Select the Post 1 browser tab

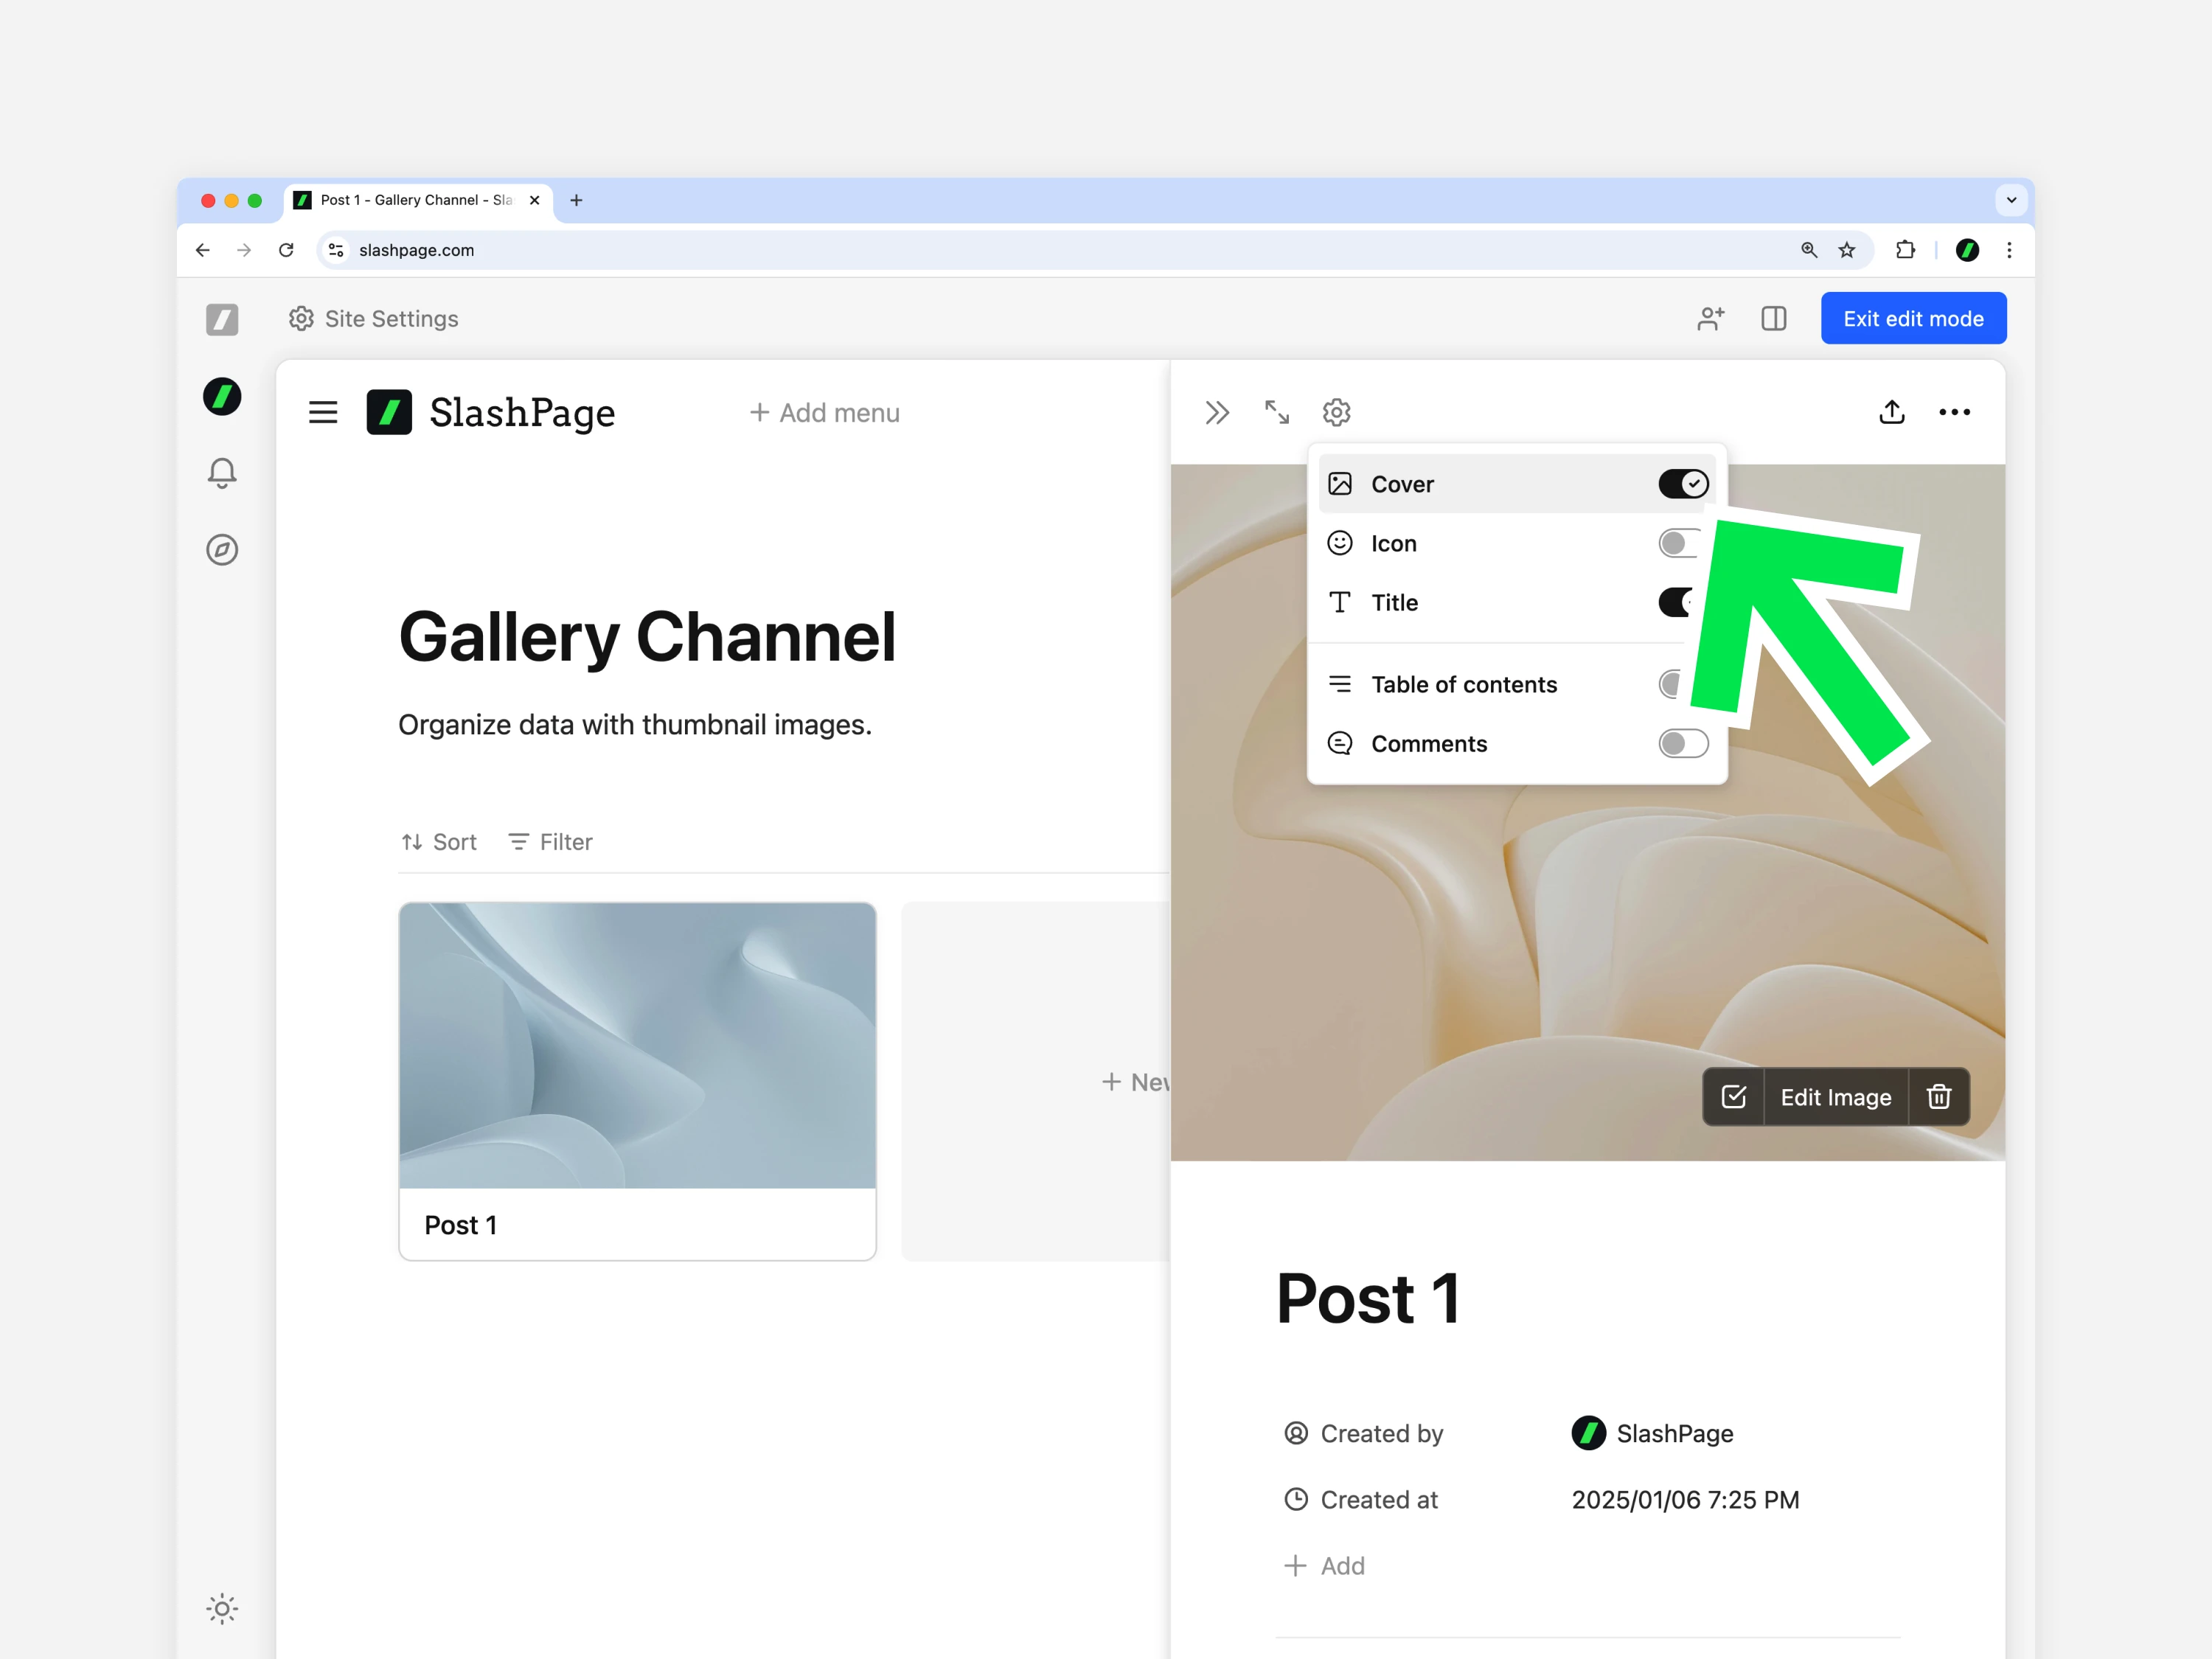click(418, 200)
